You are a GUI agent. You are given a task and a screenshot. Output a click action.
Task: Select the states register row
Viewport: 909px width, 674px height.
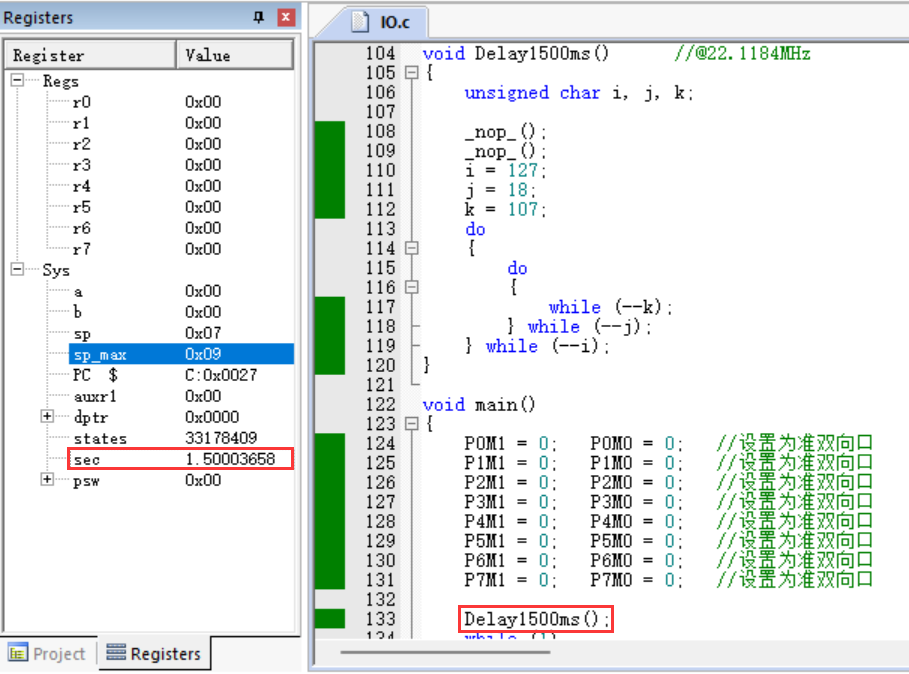click(98, 438)
